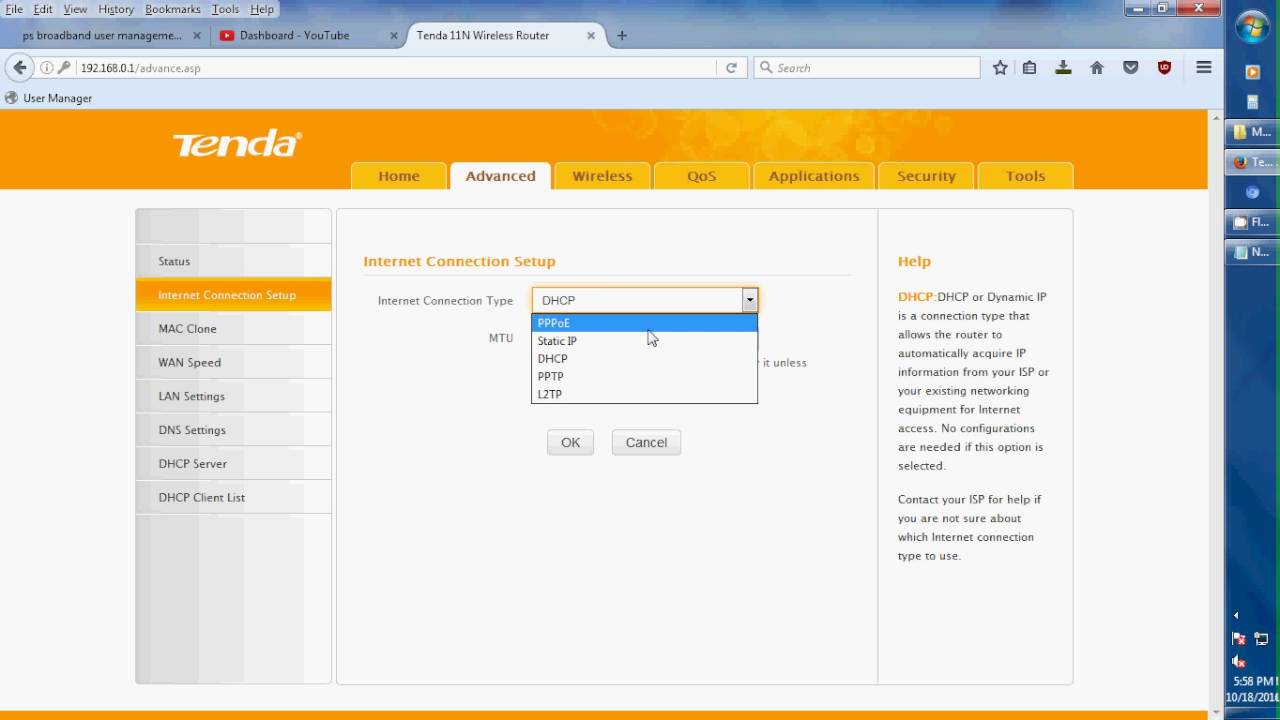Go to the router Home tab
The height and width of the screenshot is (720, 1280).
[x=399, y=176]
